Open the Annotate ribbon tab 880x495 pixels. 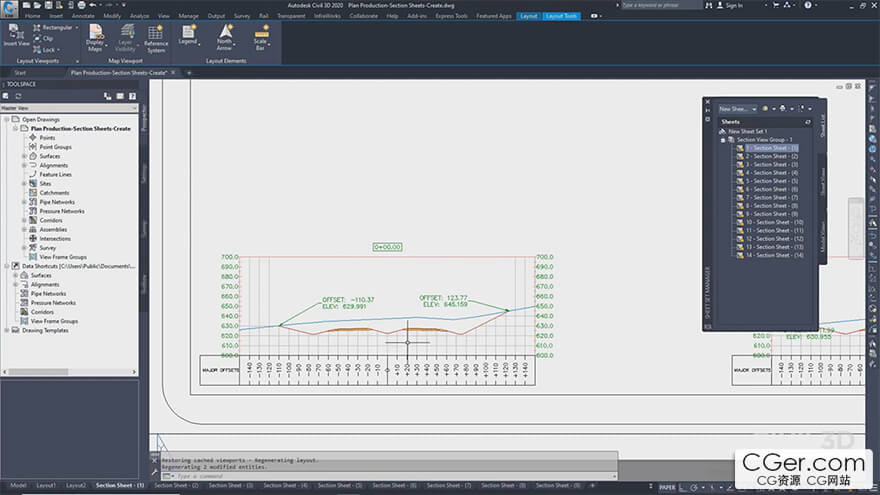click(83, 16)
